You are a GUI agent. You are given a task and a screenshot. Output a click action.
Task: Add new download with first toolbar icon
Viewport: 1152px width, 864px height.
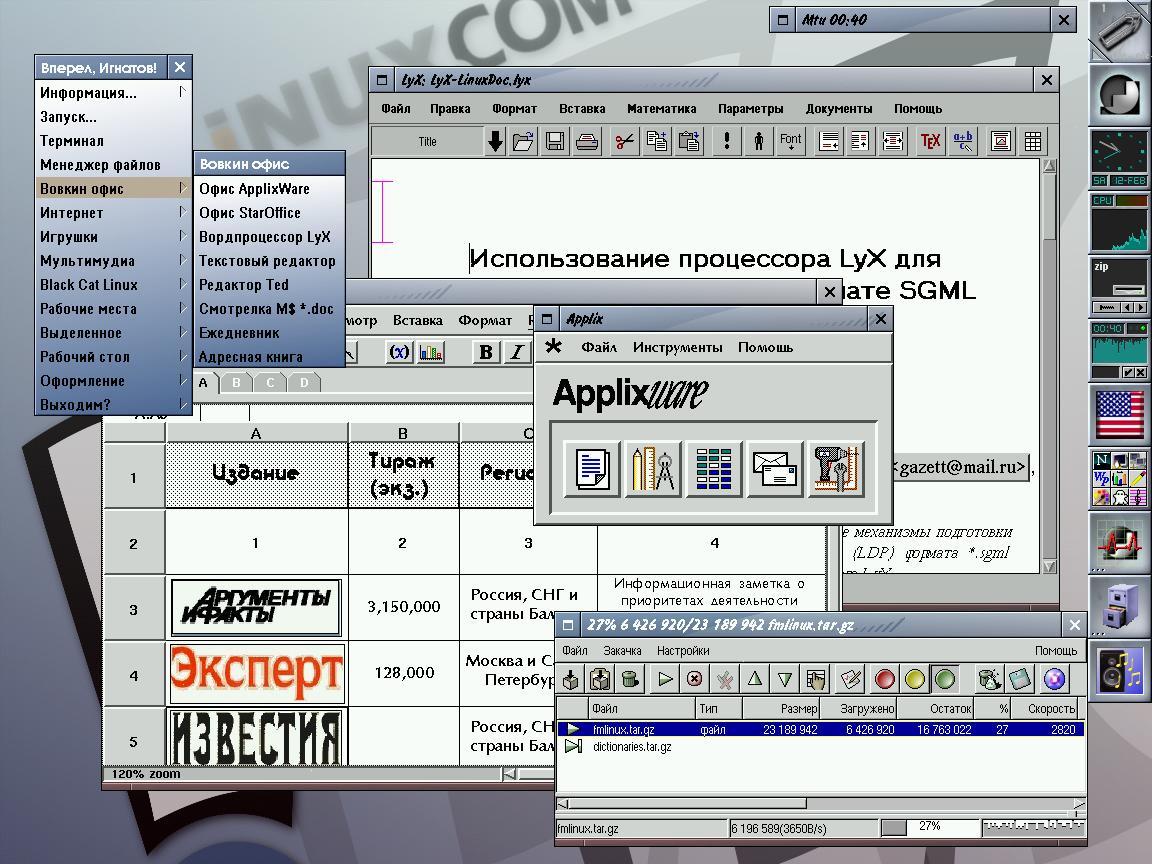pyautogui.click(x=570, y=679)
